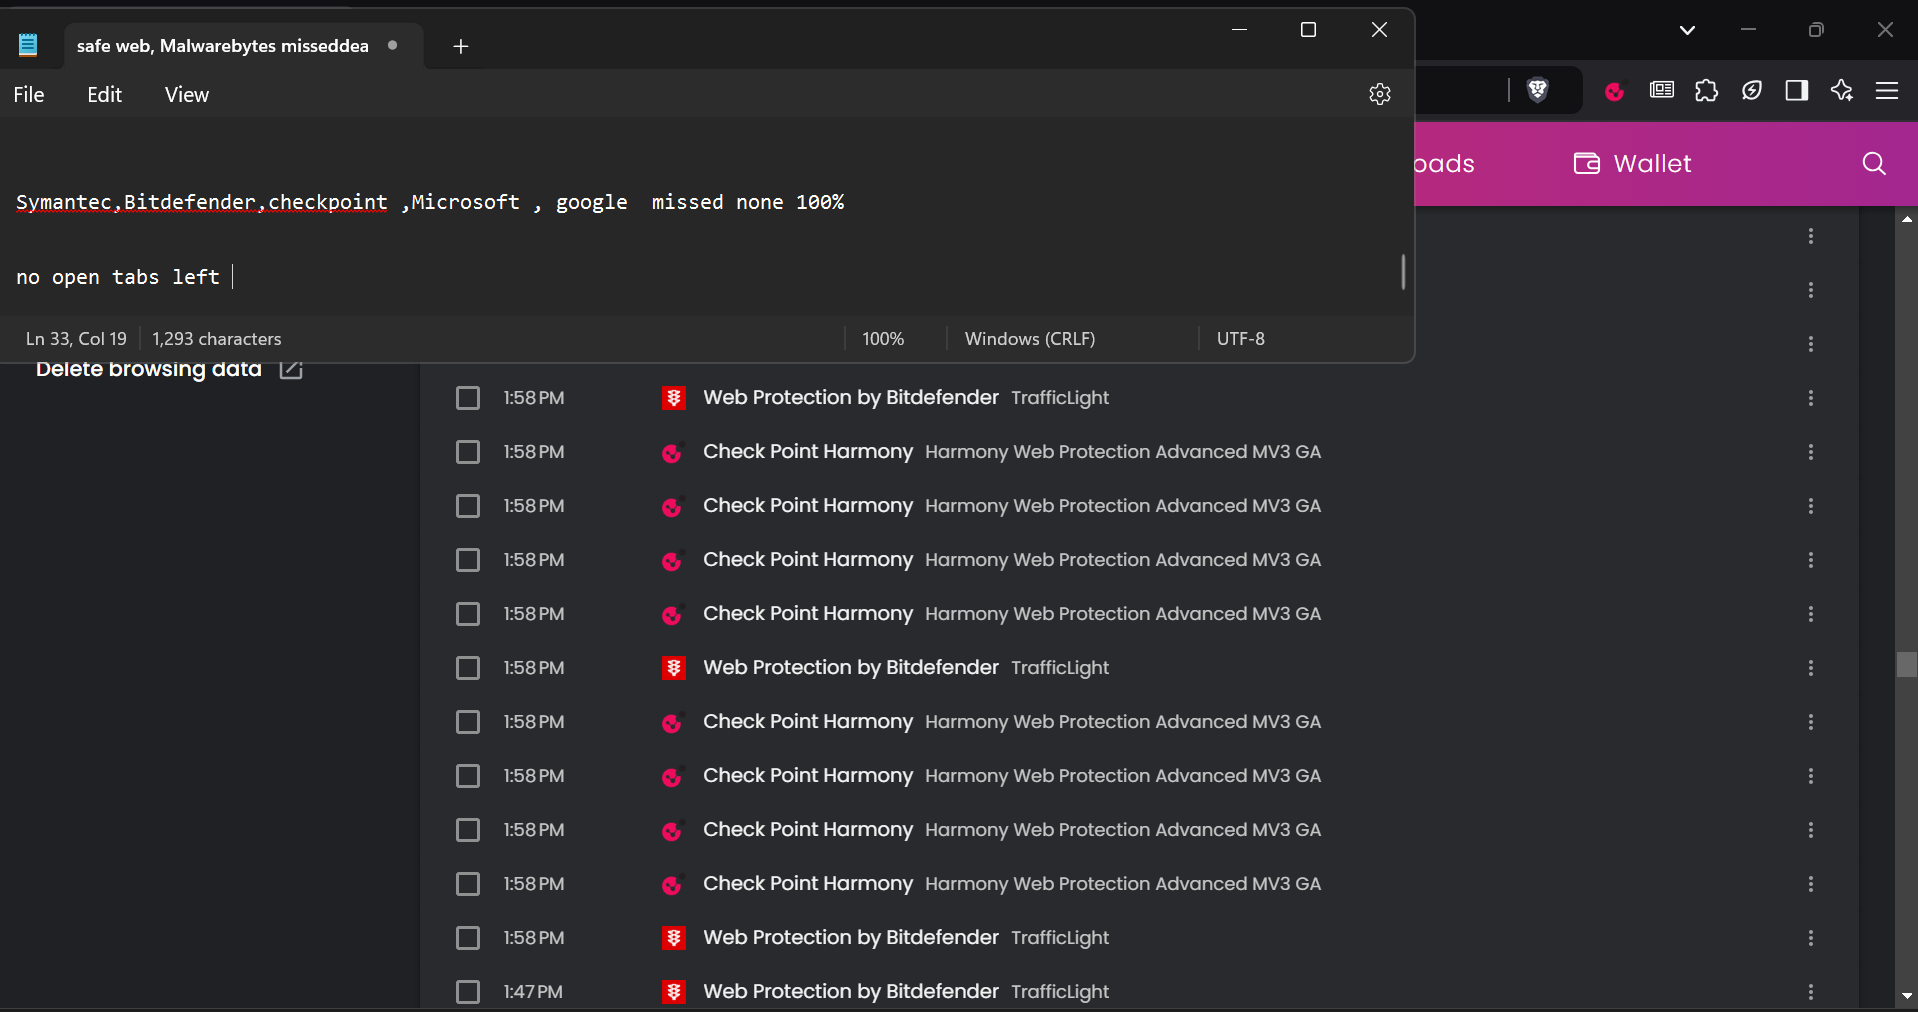Tick the Bitdefender checkbox between the Check Point groups

[468, 668]
